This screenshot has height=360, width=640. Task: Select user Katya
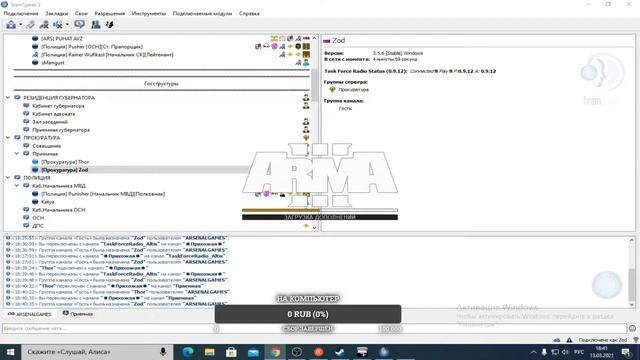(x=47, y=202)
